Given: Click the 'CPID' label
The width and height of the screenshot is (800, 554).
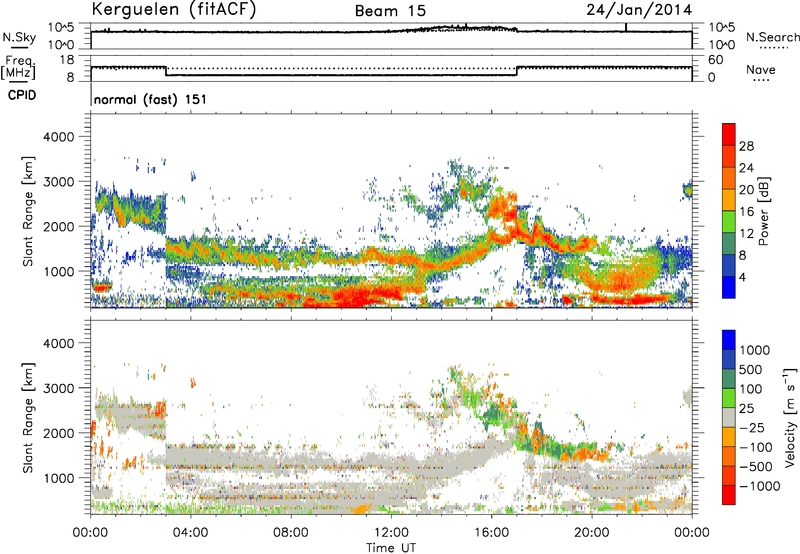Looking at the screenshot, I should (22, 95).
